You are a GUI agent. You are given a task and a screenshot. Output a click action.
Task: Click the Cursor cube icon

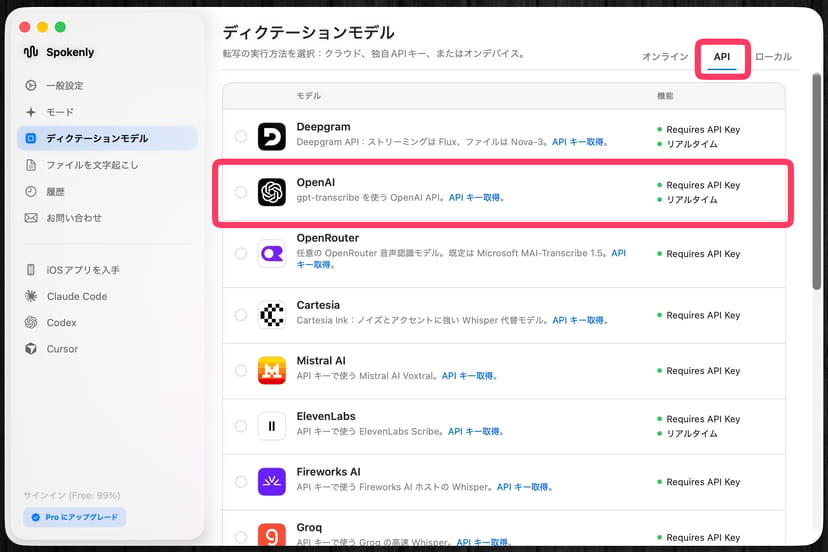point(31,349)
